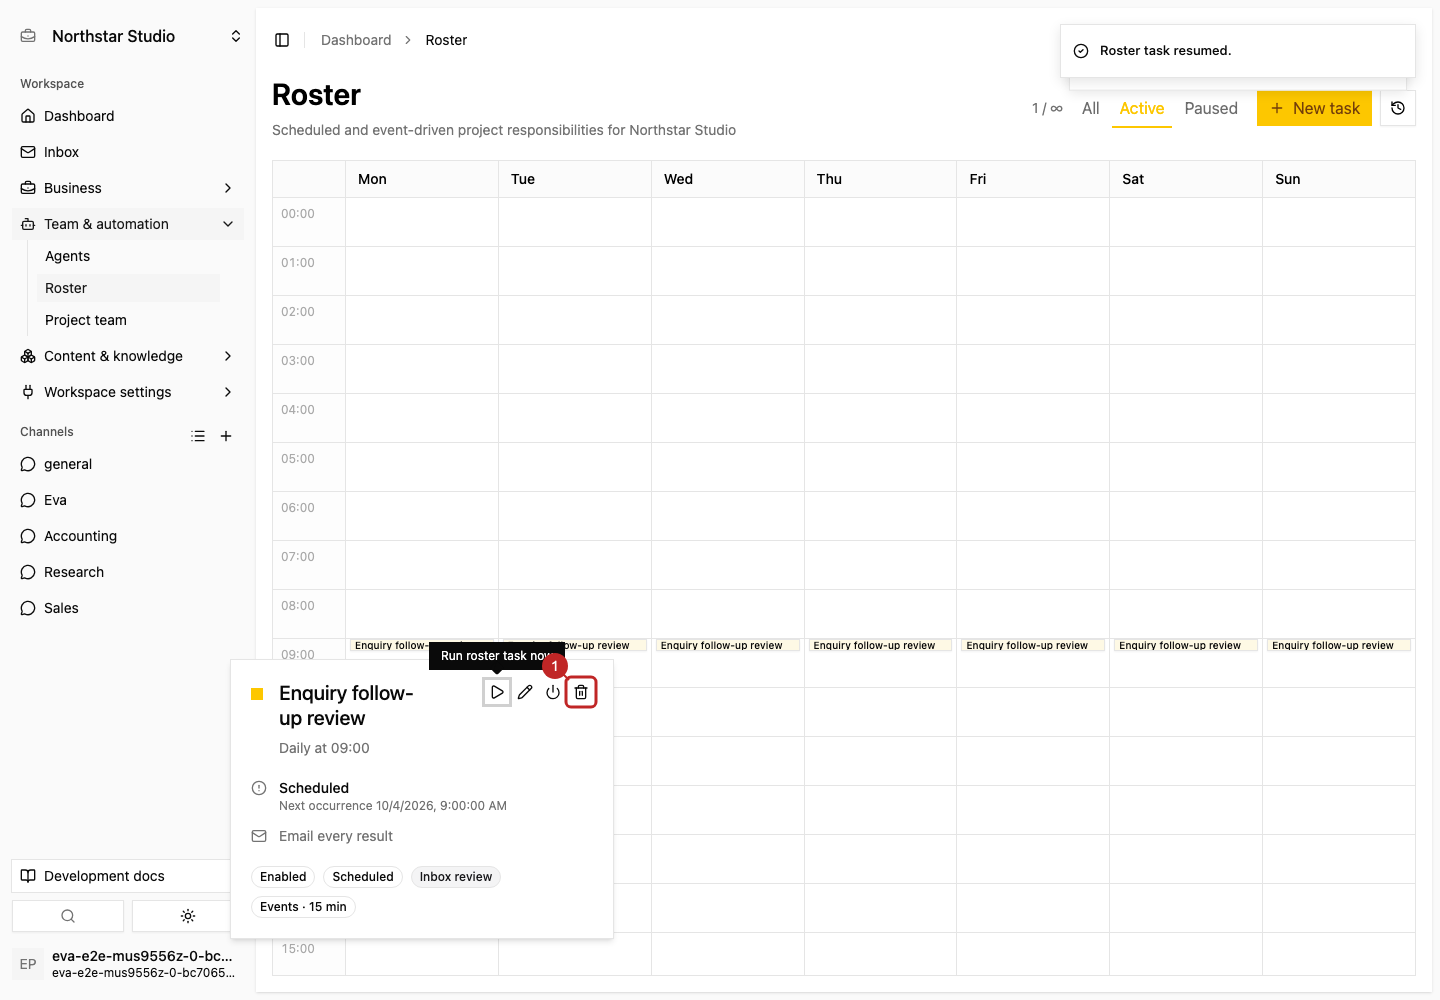Open Development docs link
Screen dimensions: 1440x1000
coord(122,876)
